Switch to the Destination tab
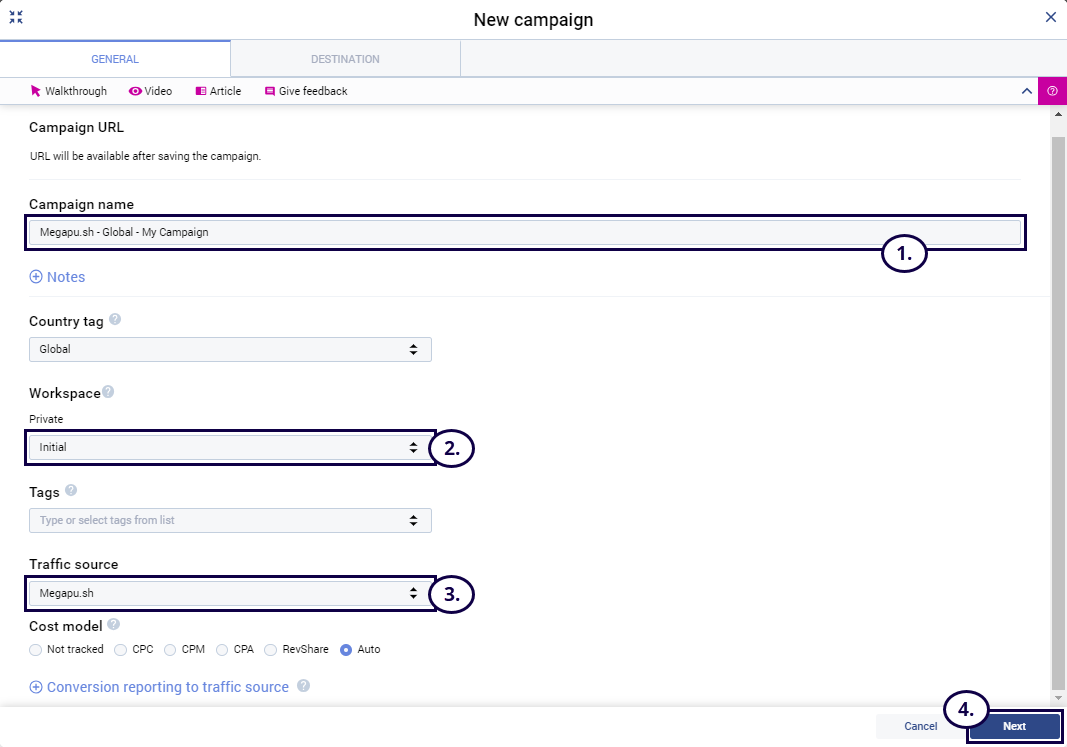 (345, 59)
